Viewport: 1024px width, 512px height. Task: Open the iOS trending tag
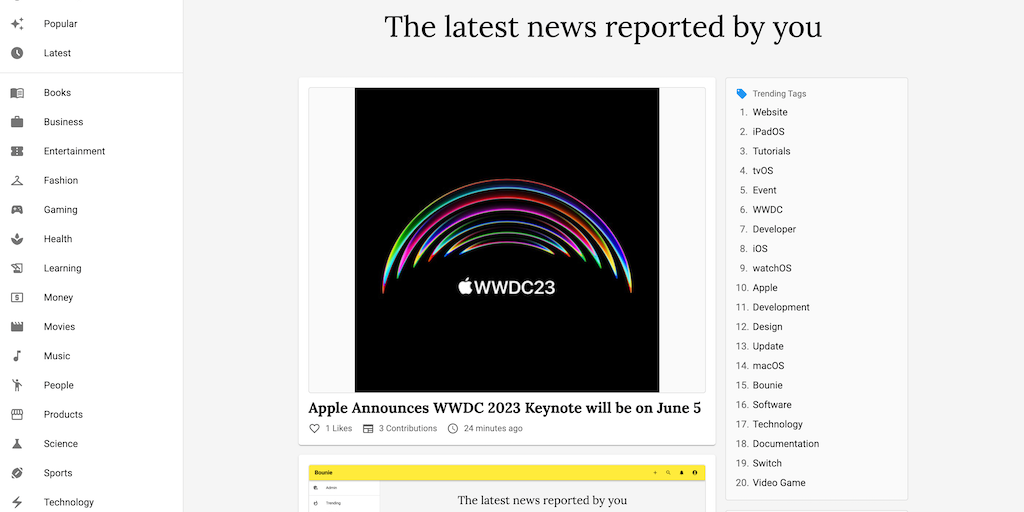[x=760, y=249]
